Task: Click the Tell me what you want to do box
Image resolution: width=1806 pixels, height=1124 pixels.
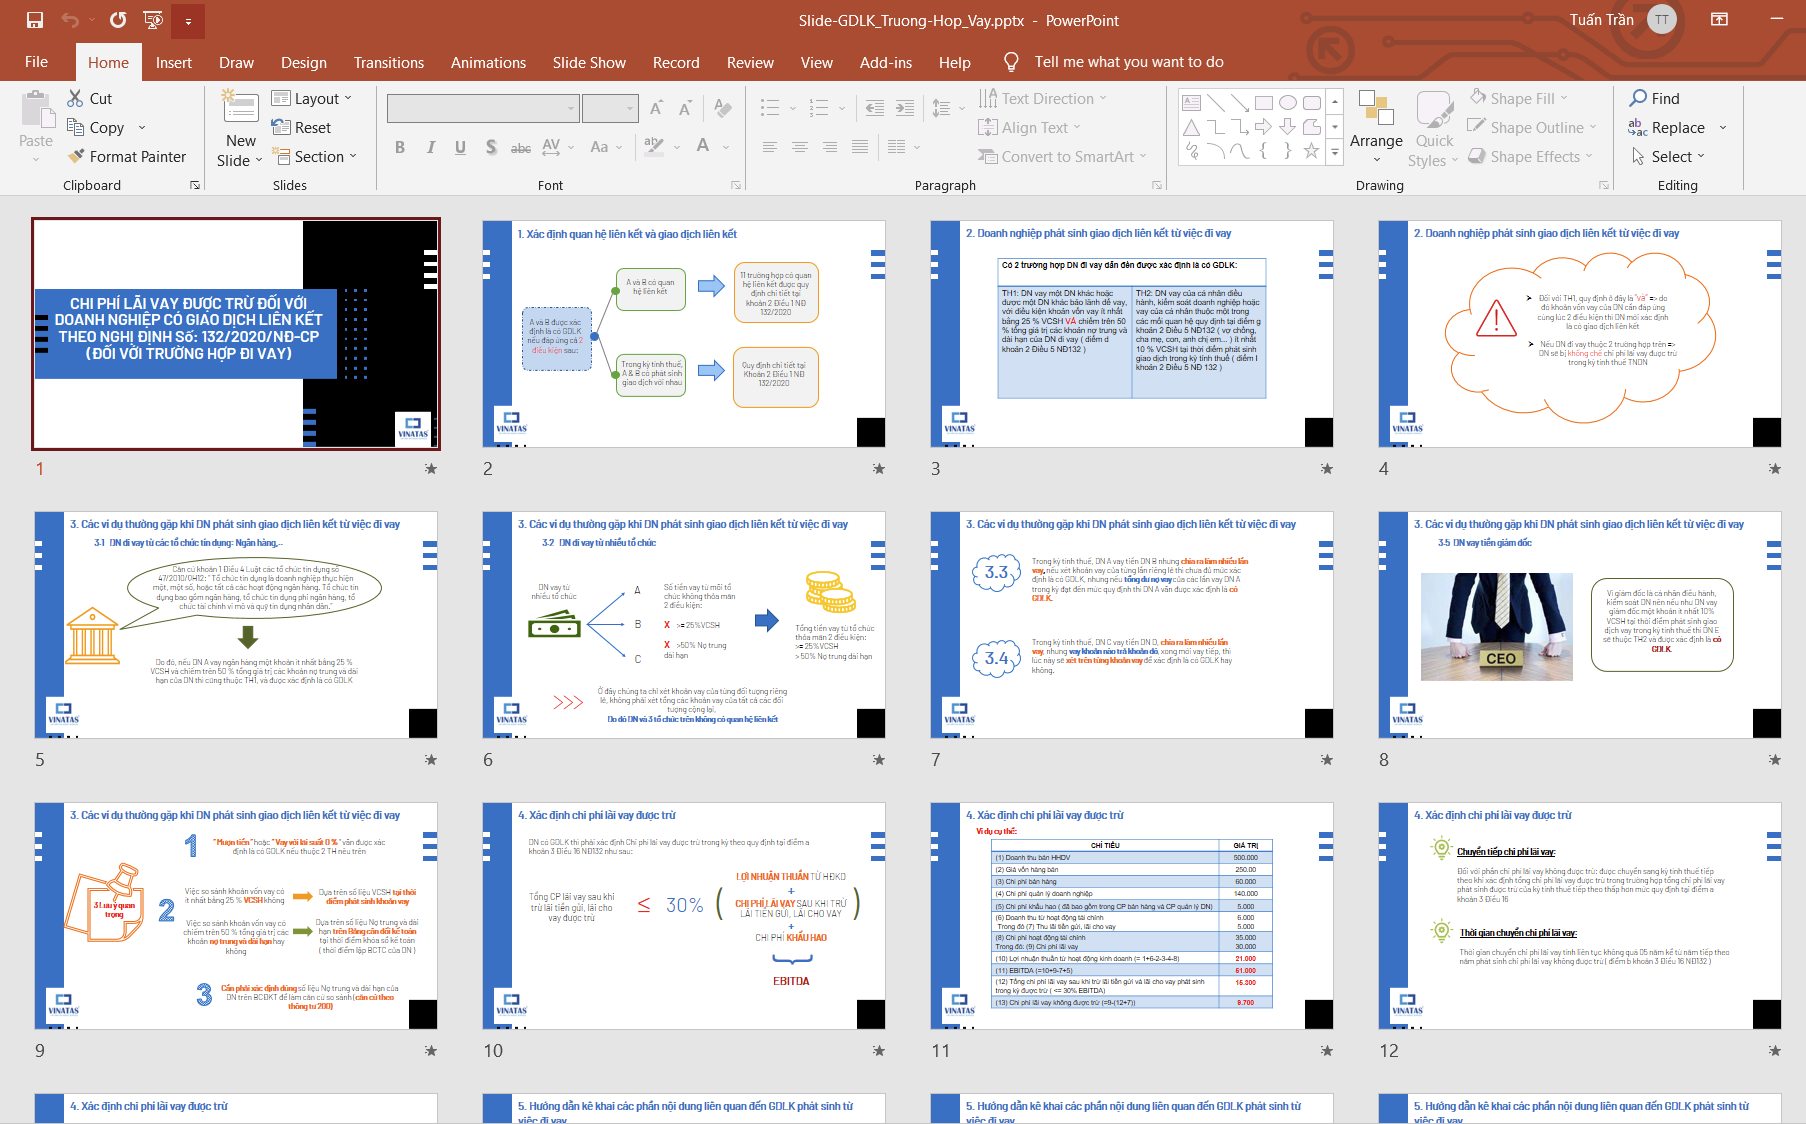Action: [x=1128, y=62]
